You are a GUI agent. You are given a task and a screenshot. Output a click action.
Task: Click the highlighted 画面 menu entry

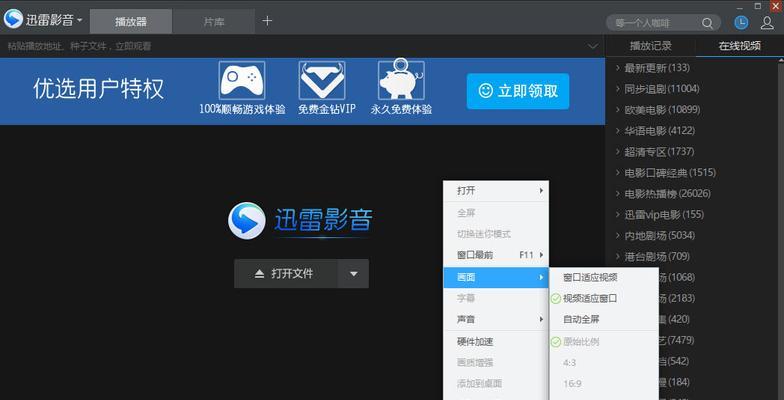click(496, 277)
